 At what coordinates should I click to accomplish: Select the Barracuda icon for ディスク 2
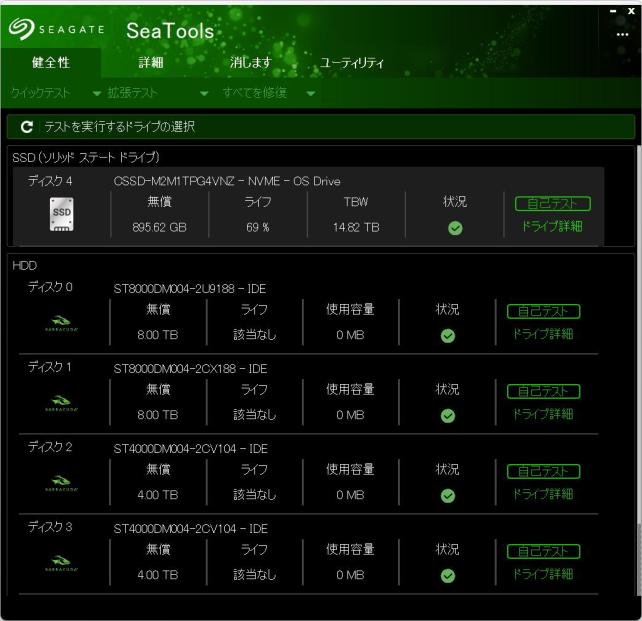pos(61,483)
